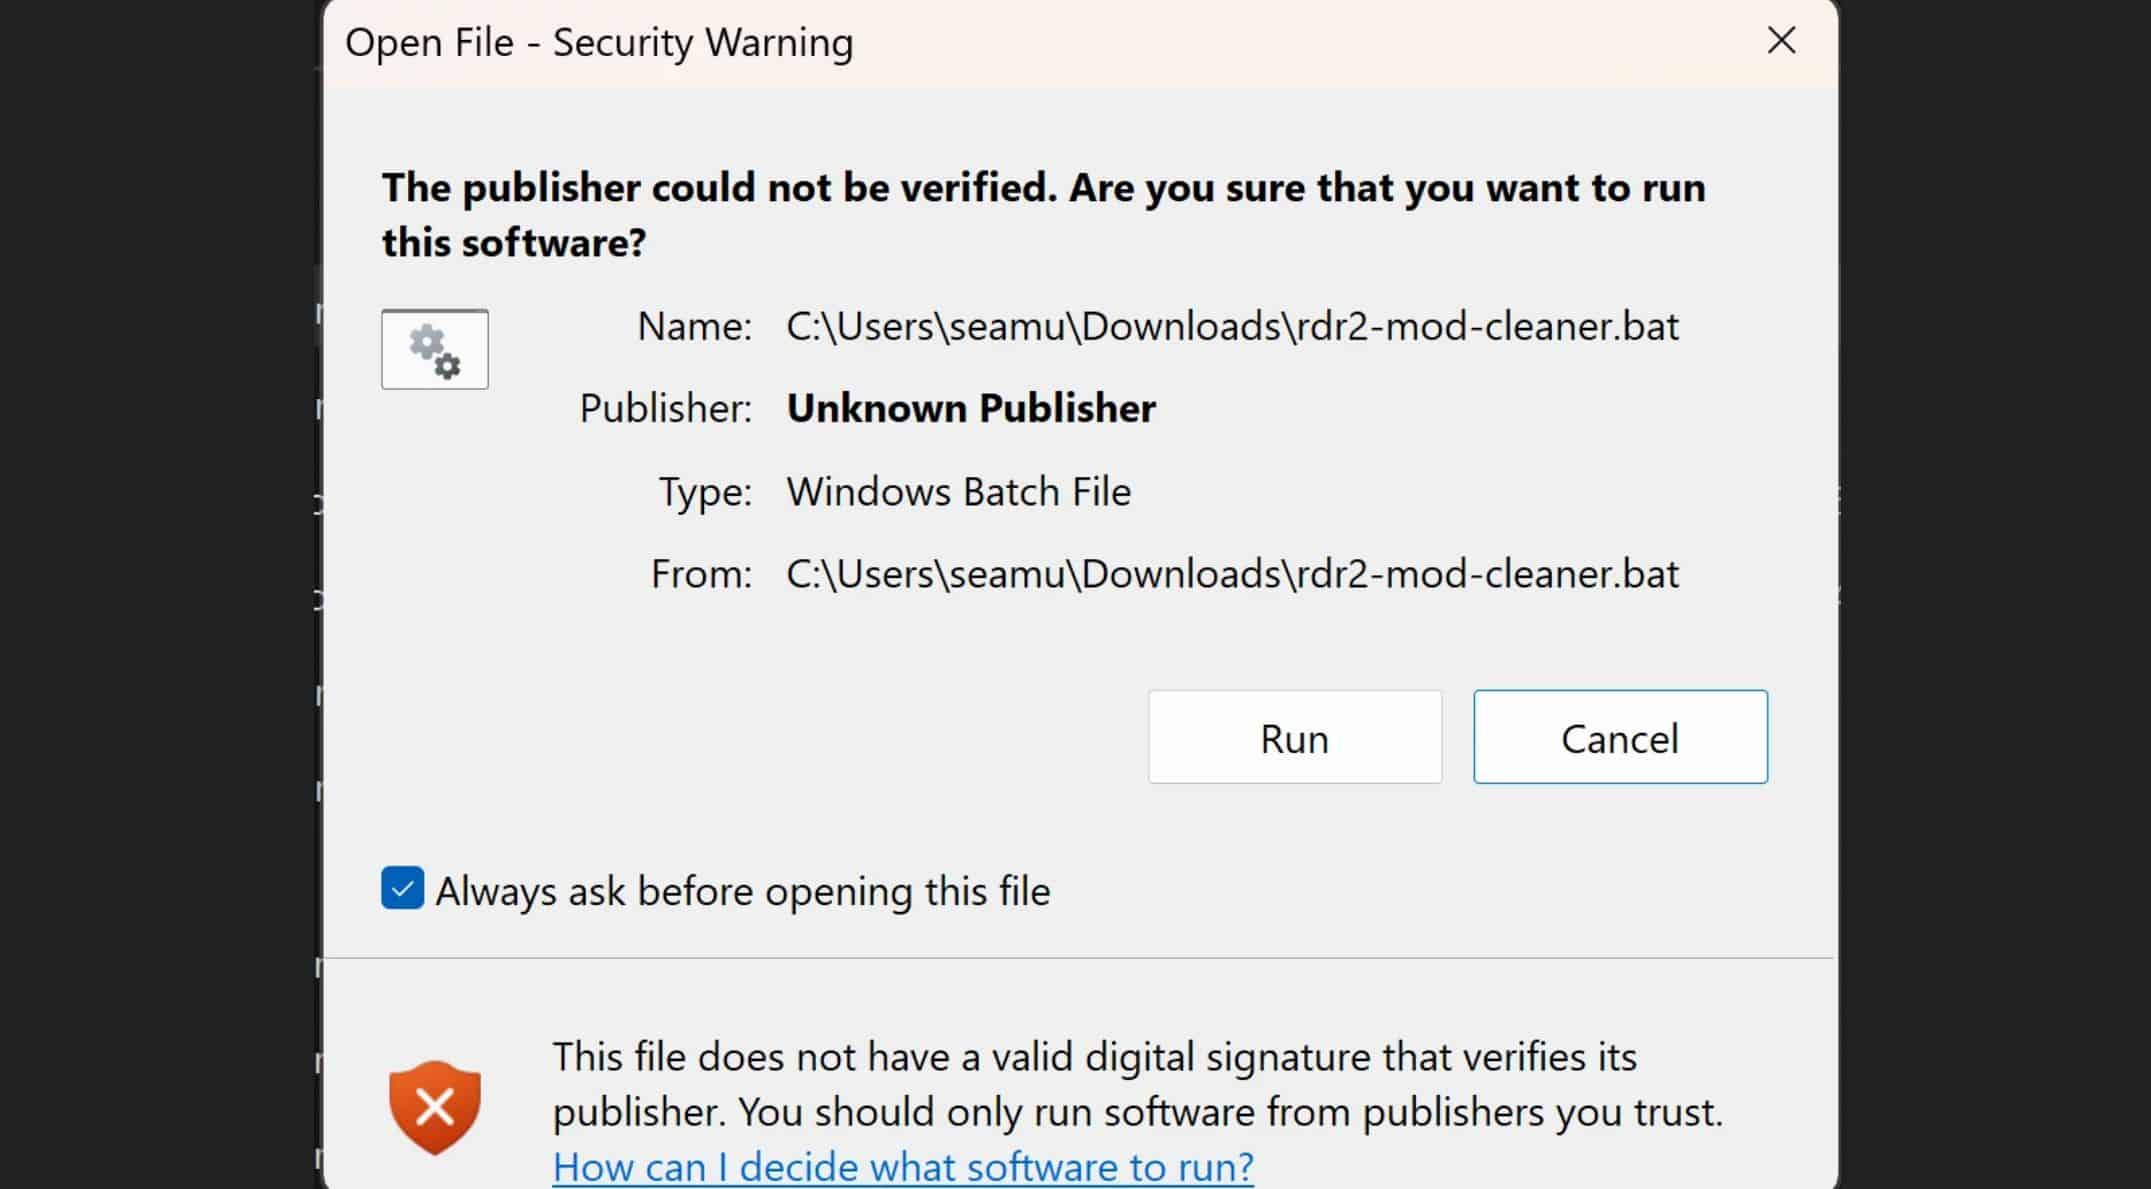
Task: Select the file path next to Name
Action: 1232,327
